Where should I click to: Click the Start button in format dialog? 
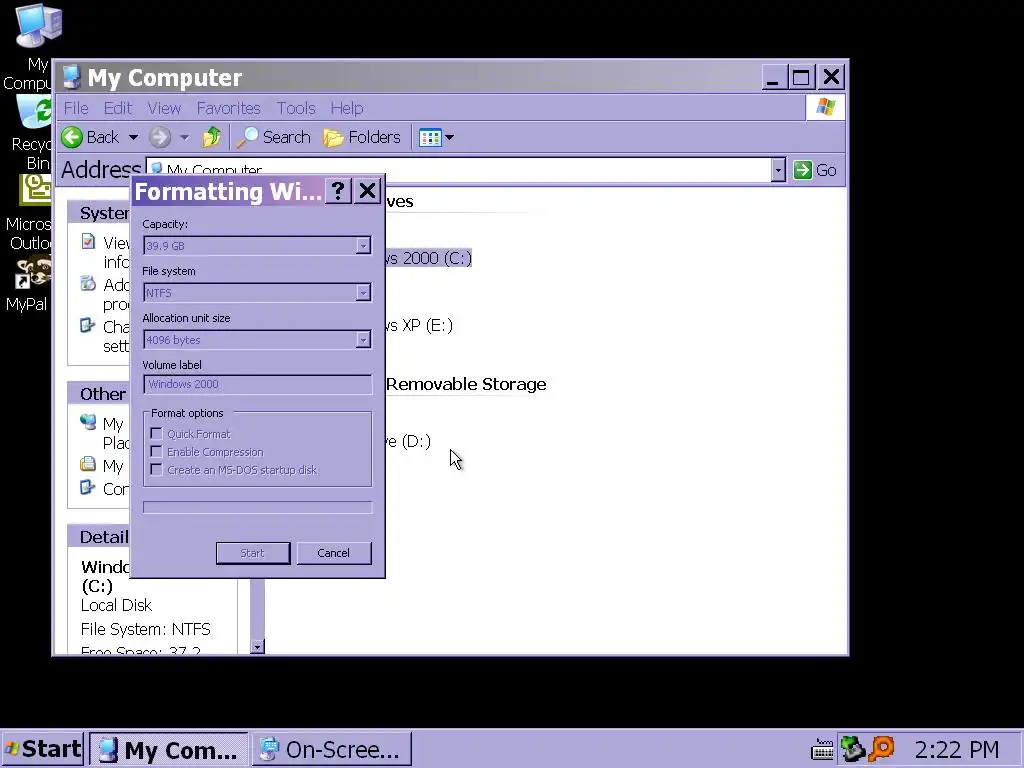point(253,553)
